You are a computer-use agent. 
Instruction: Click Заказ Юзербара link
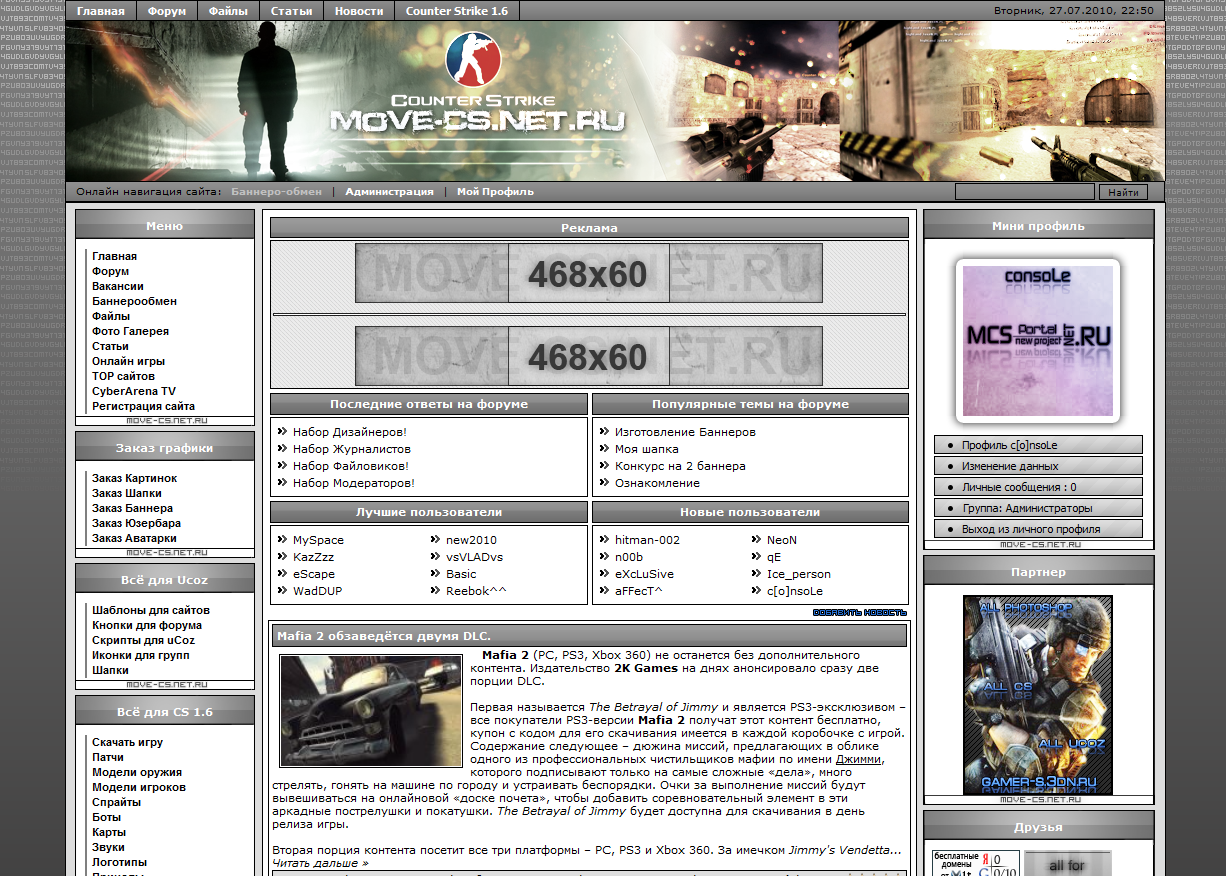(x=136, y=523)
